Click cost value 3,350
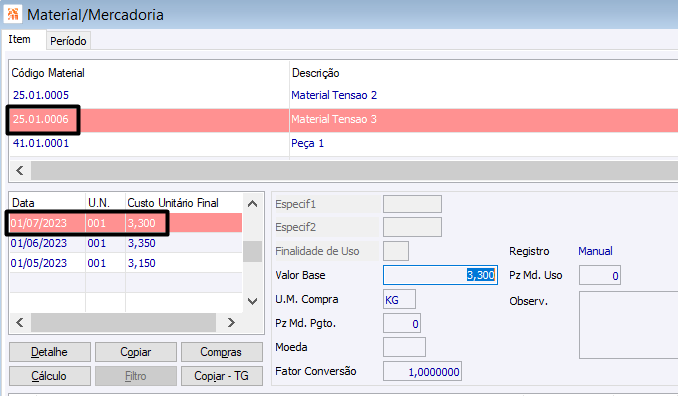The image size is (678, 396). tap(141, 243)
